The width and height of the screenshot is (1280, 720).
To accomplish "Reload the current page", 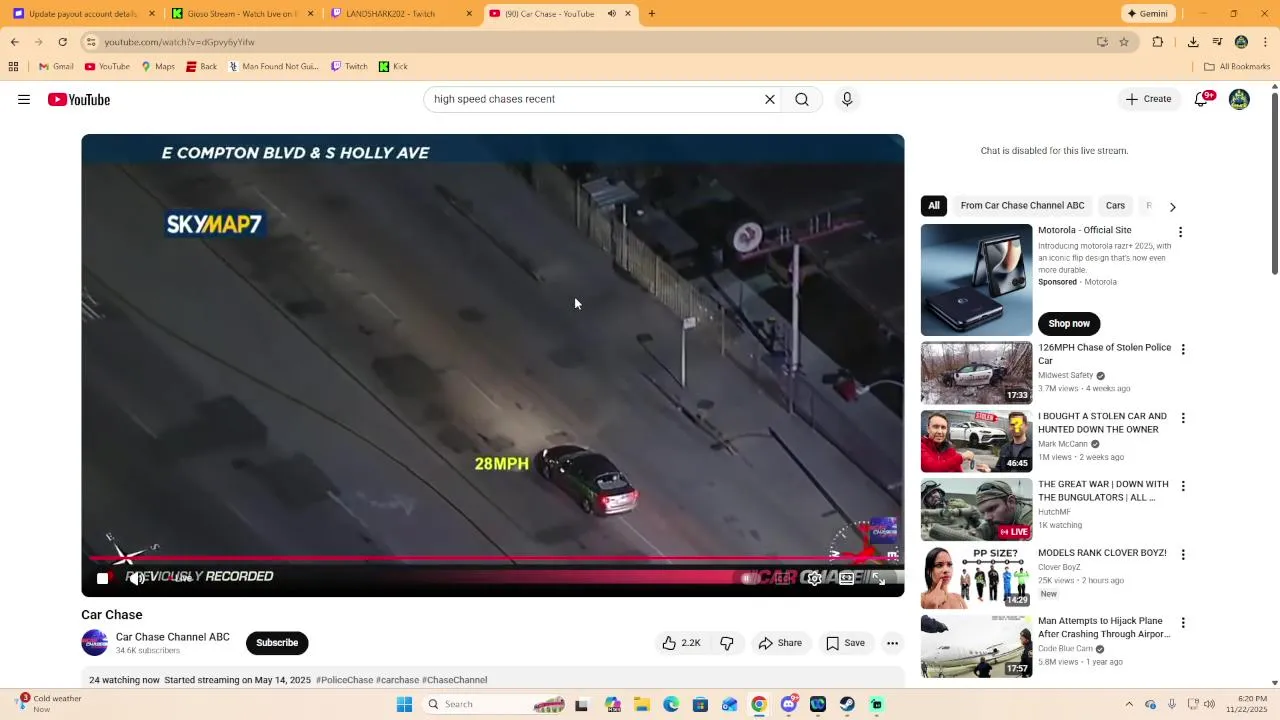I will point(62,42).
